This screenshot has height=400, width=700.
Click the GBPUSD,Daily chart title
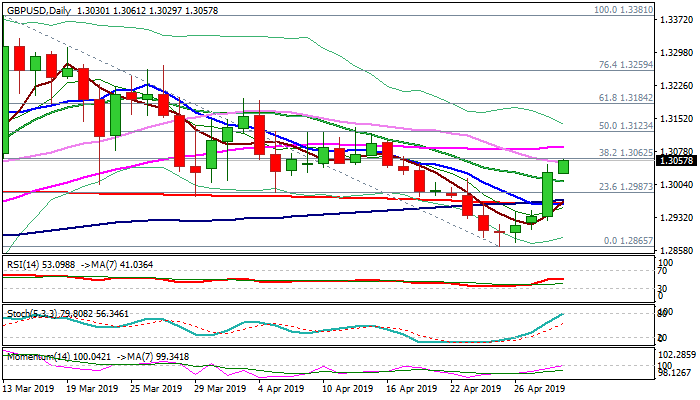coord(39,10)
